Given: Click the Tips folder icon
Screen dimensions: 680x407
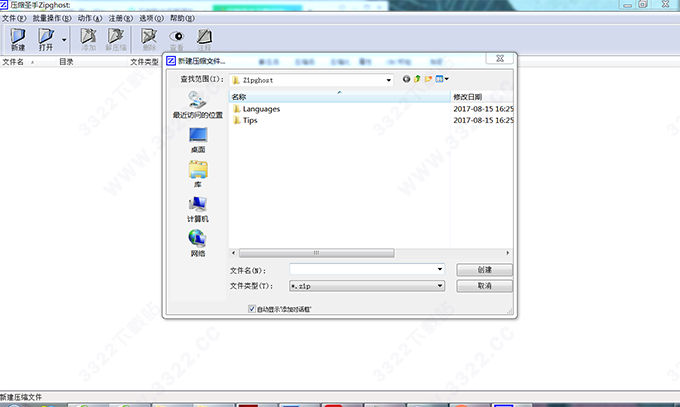Looking at the screenshot, I should 236,120.
